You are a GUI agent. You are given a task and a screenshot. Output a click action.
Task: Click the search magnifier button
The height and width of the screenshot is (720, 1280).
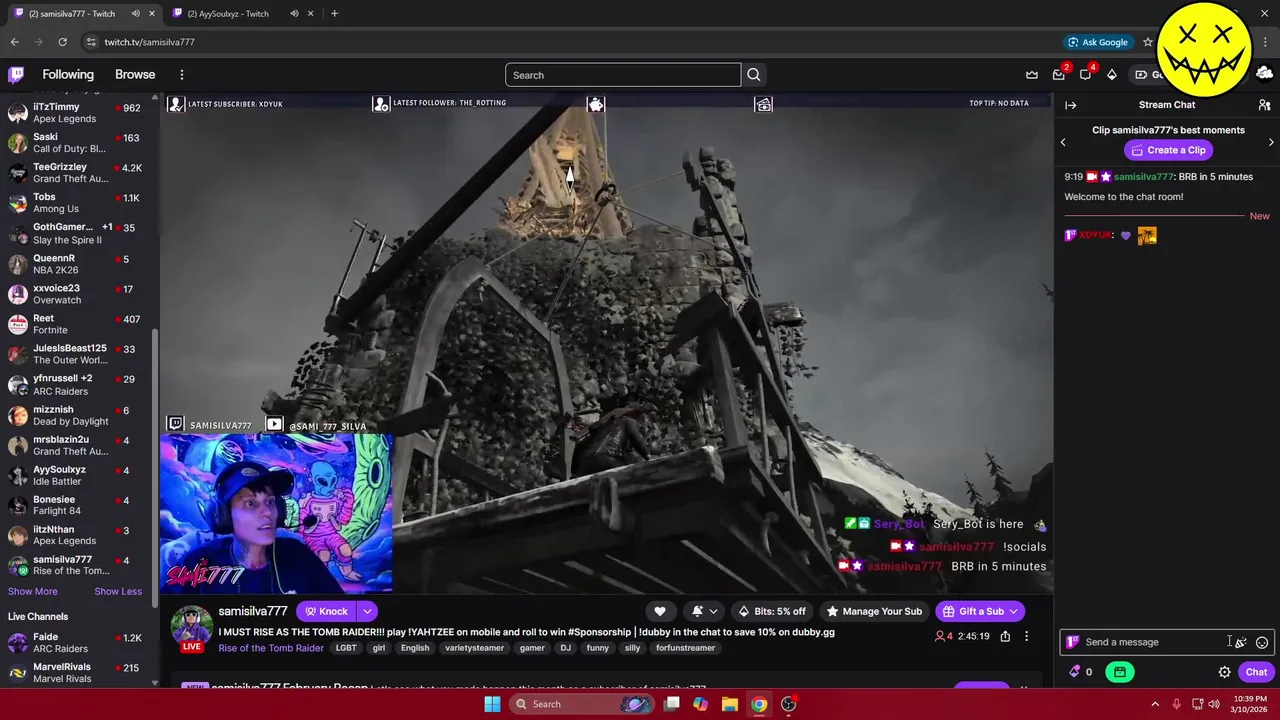tap(754, 75)
